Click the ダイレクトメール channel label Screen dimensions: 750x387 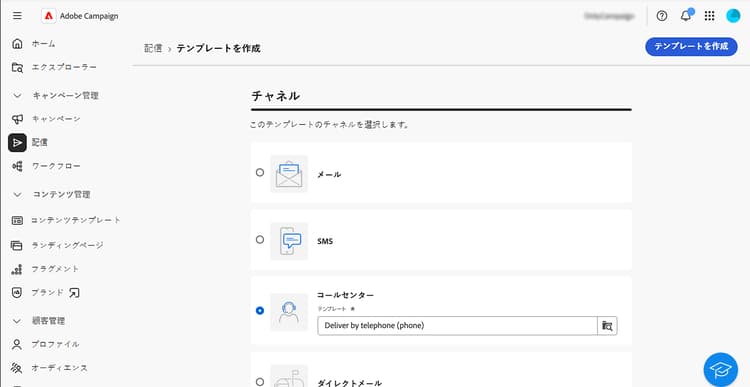click(350, 383)
